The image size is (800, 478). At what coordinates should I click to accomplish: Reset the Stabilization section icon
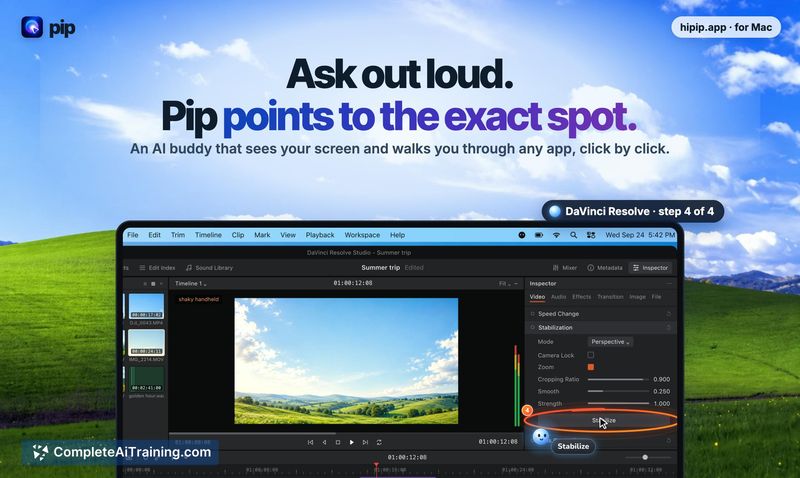click(x=668, y=328)
